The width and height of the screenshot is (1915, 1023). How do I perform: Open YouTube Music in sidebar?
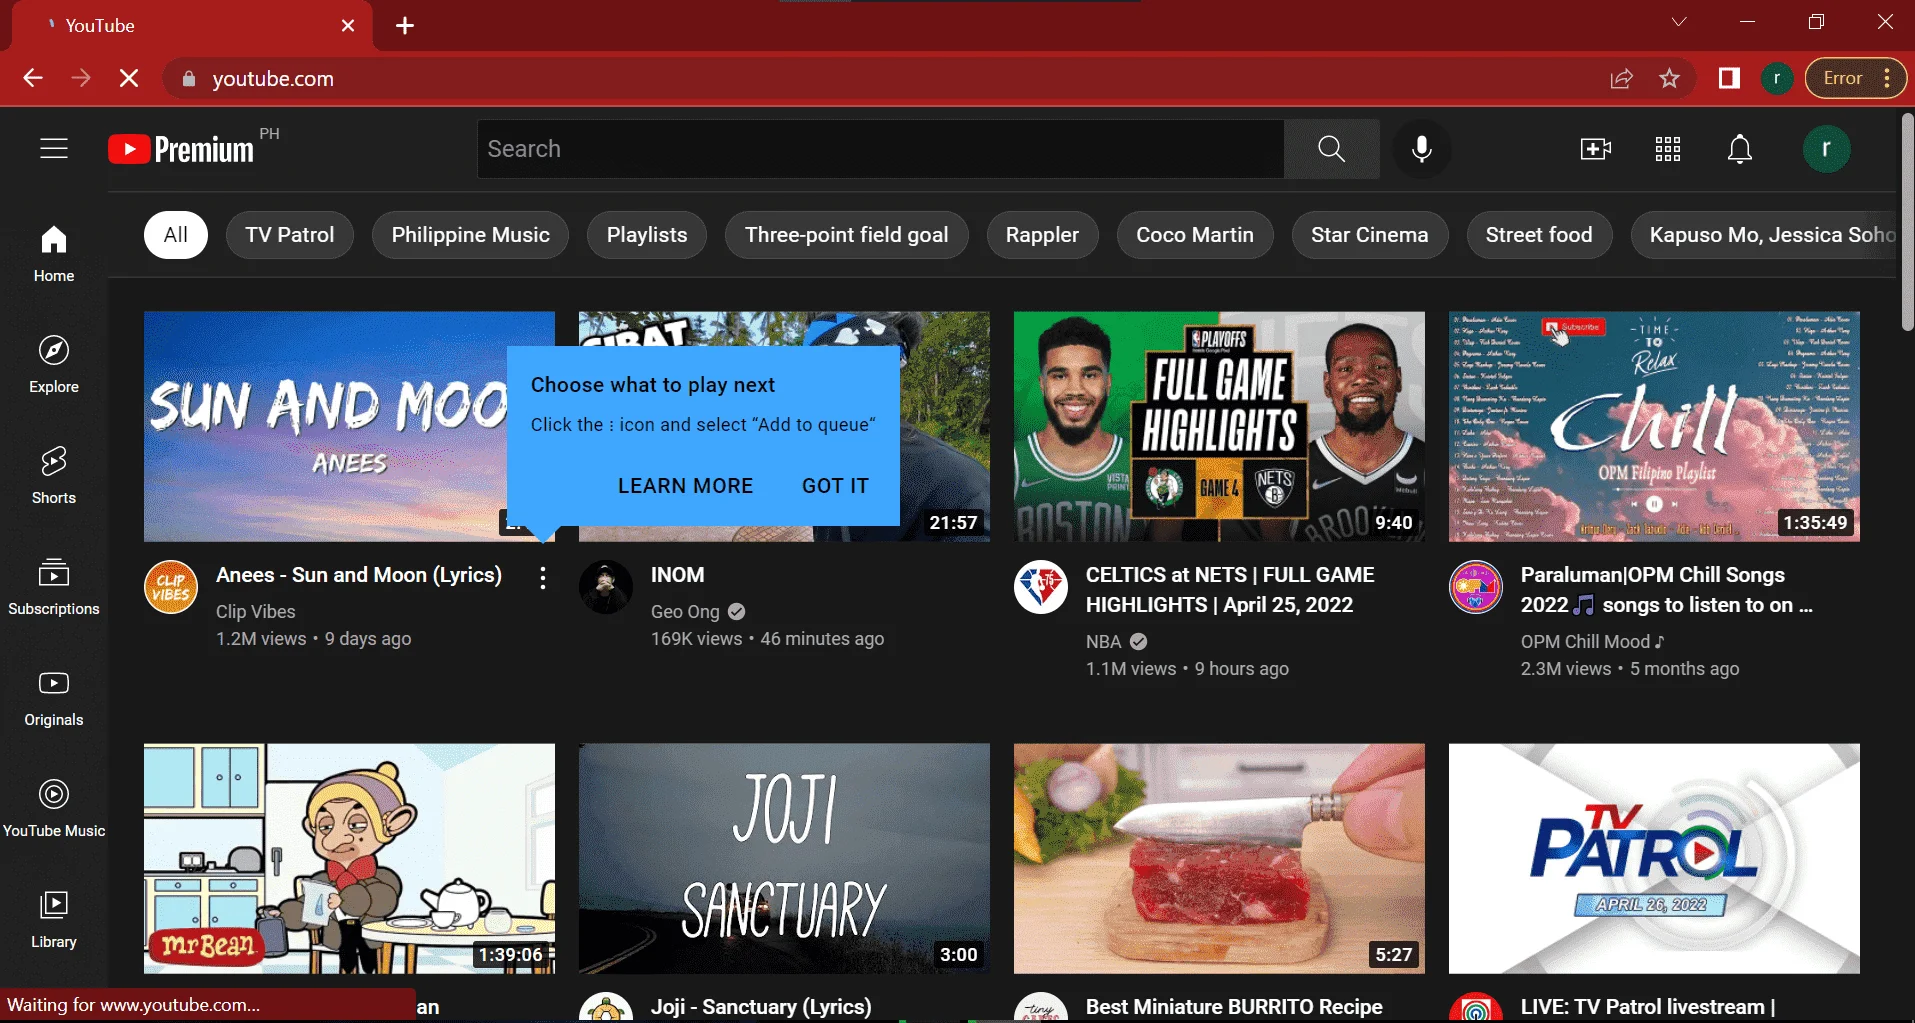coord(54,809)
